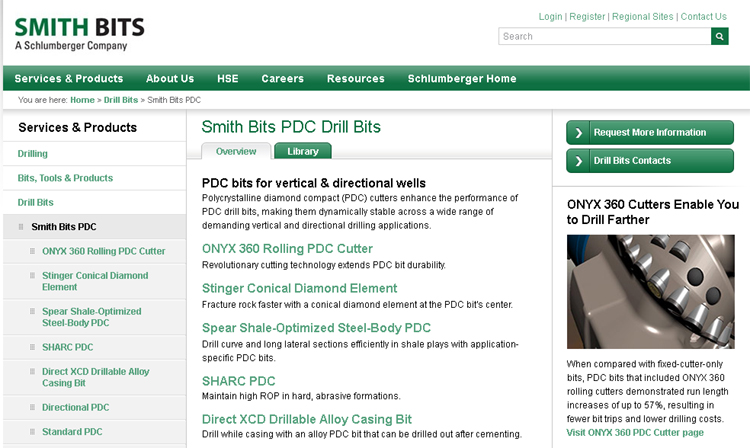Open the Services & Products menu
Screen dimensions: 750x448
point(69,78)
